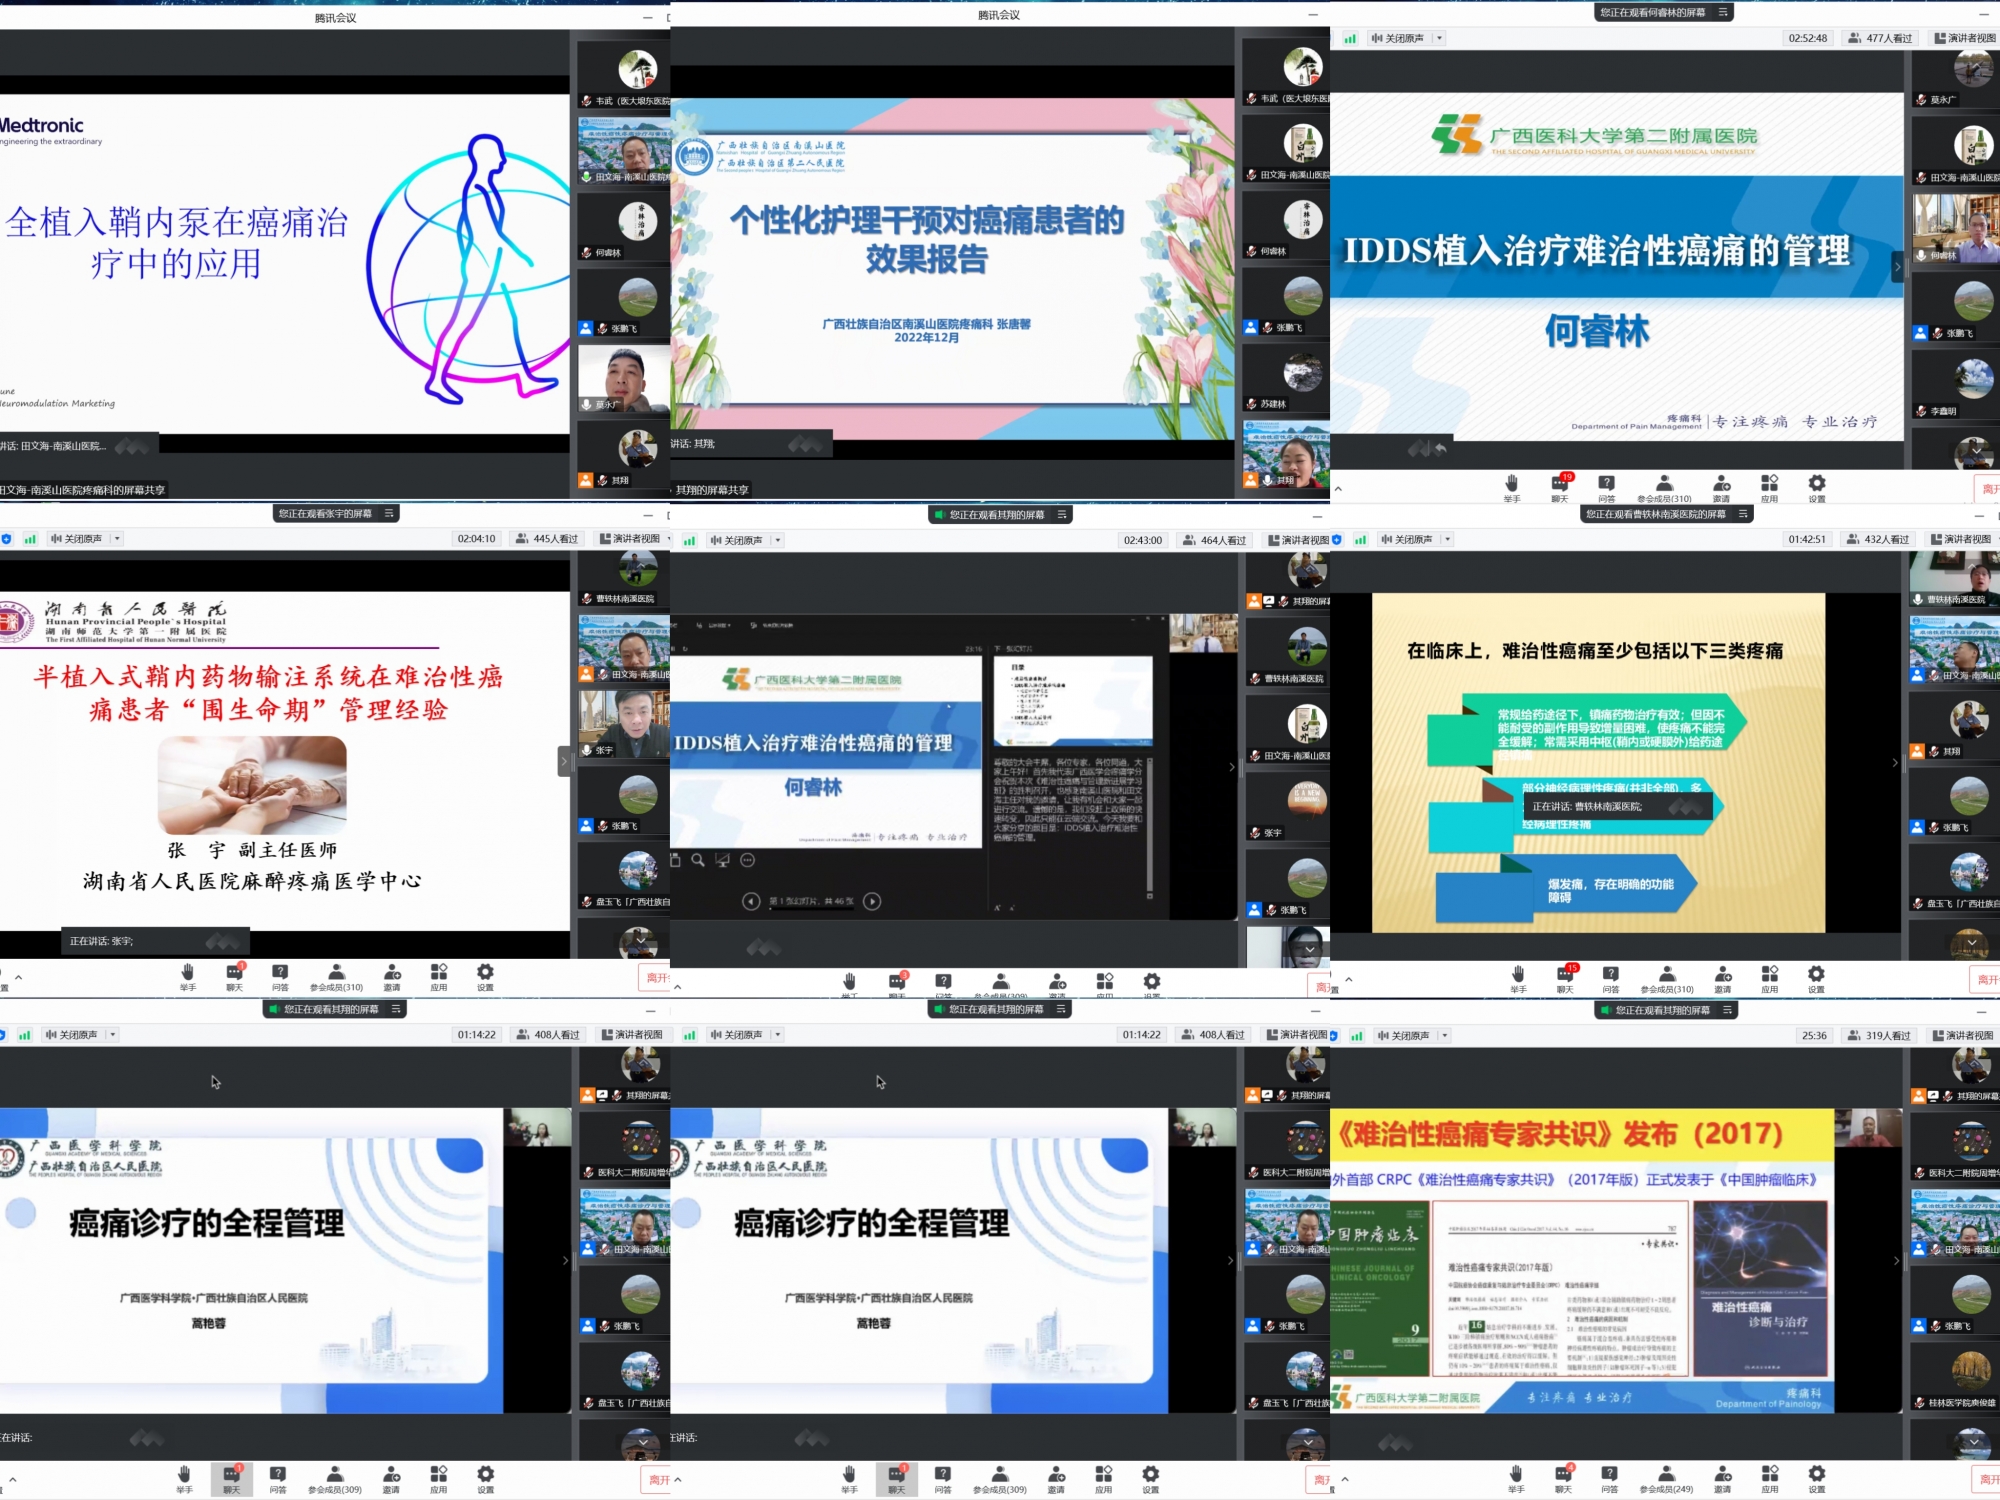Go to next slide in PowerPoint presenter view
The width and height of the screenshot is (2000, 1500).
click(872, 901)
